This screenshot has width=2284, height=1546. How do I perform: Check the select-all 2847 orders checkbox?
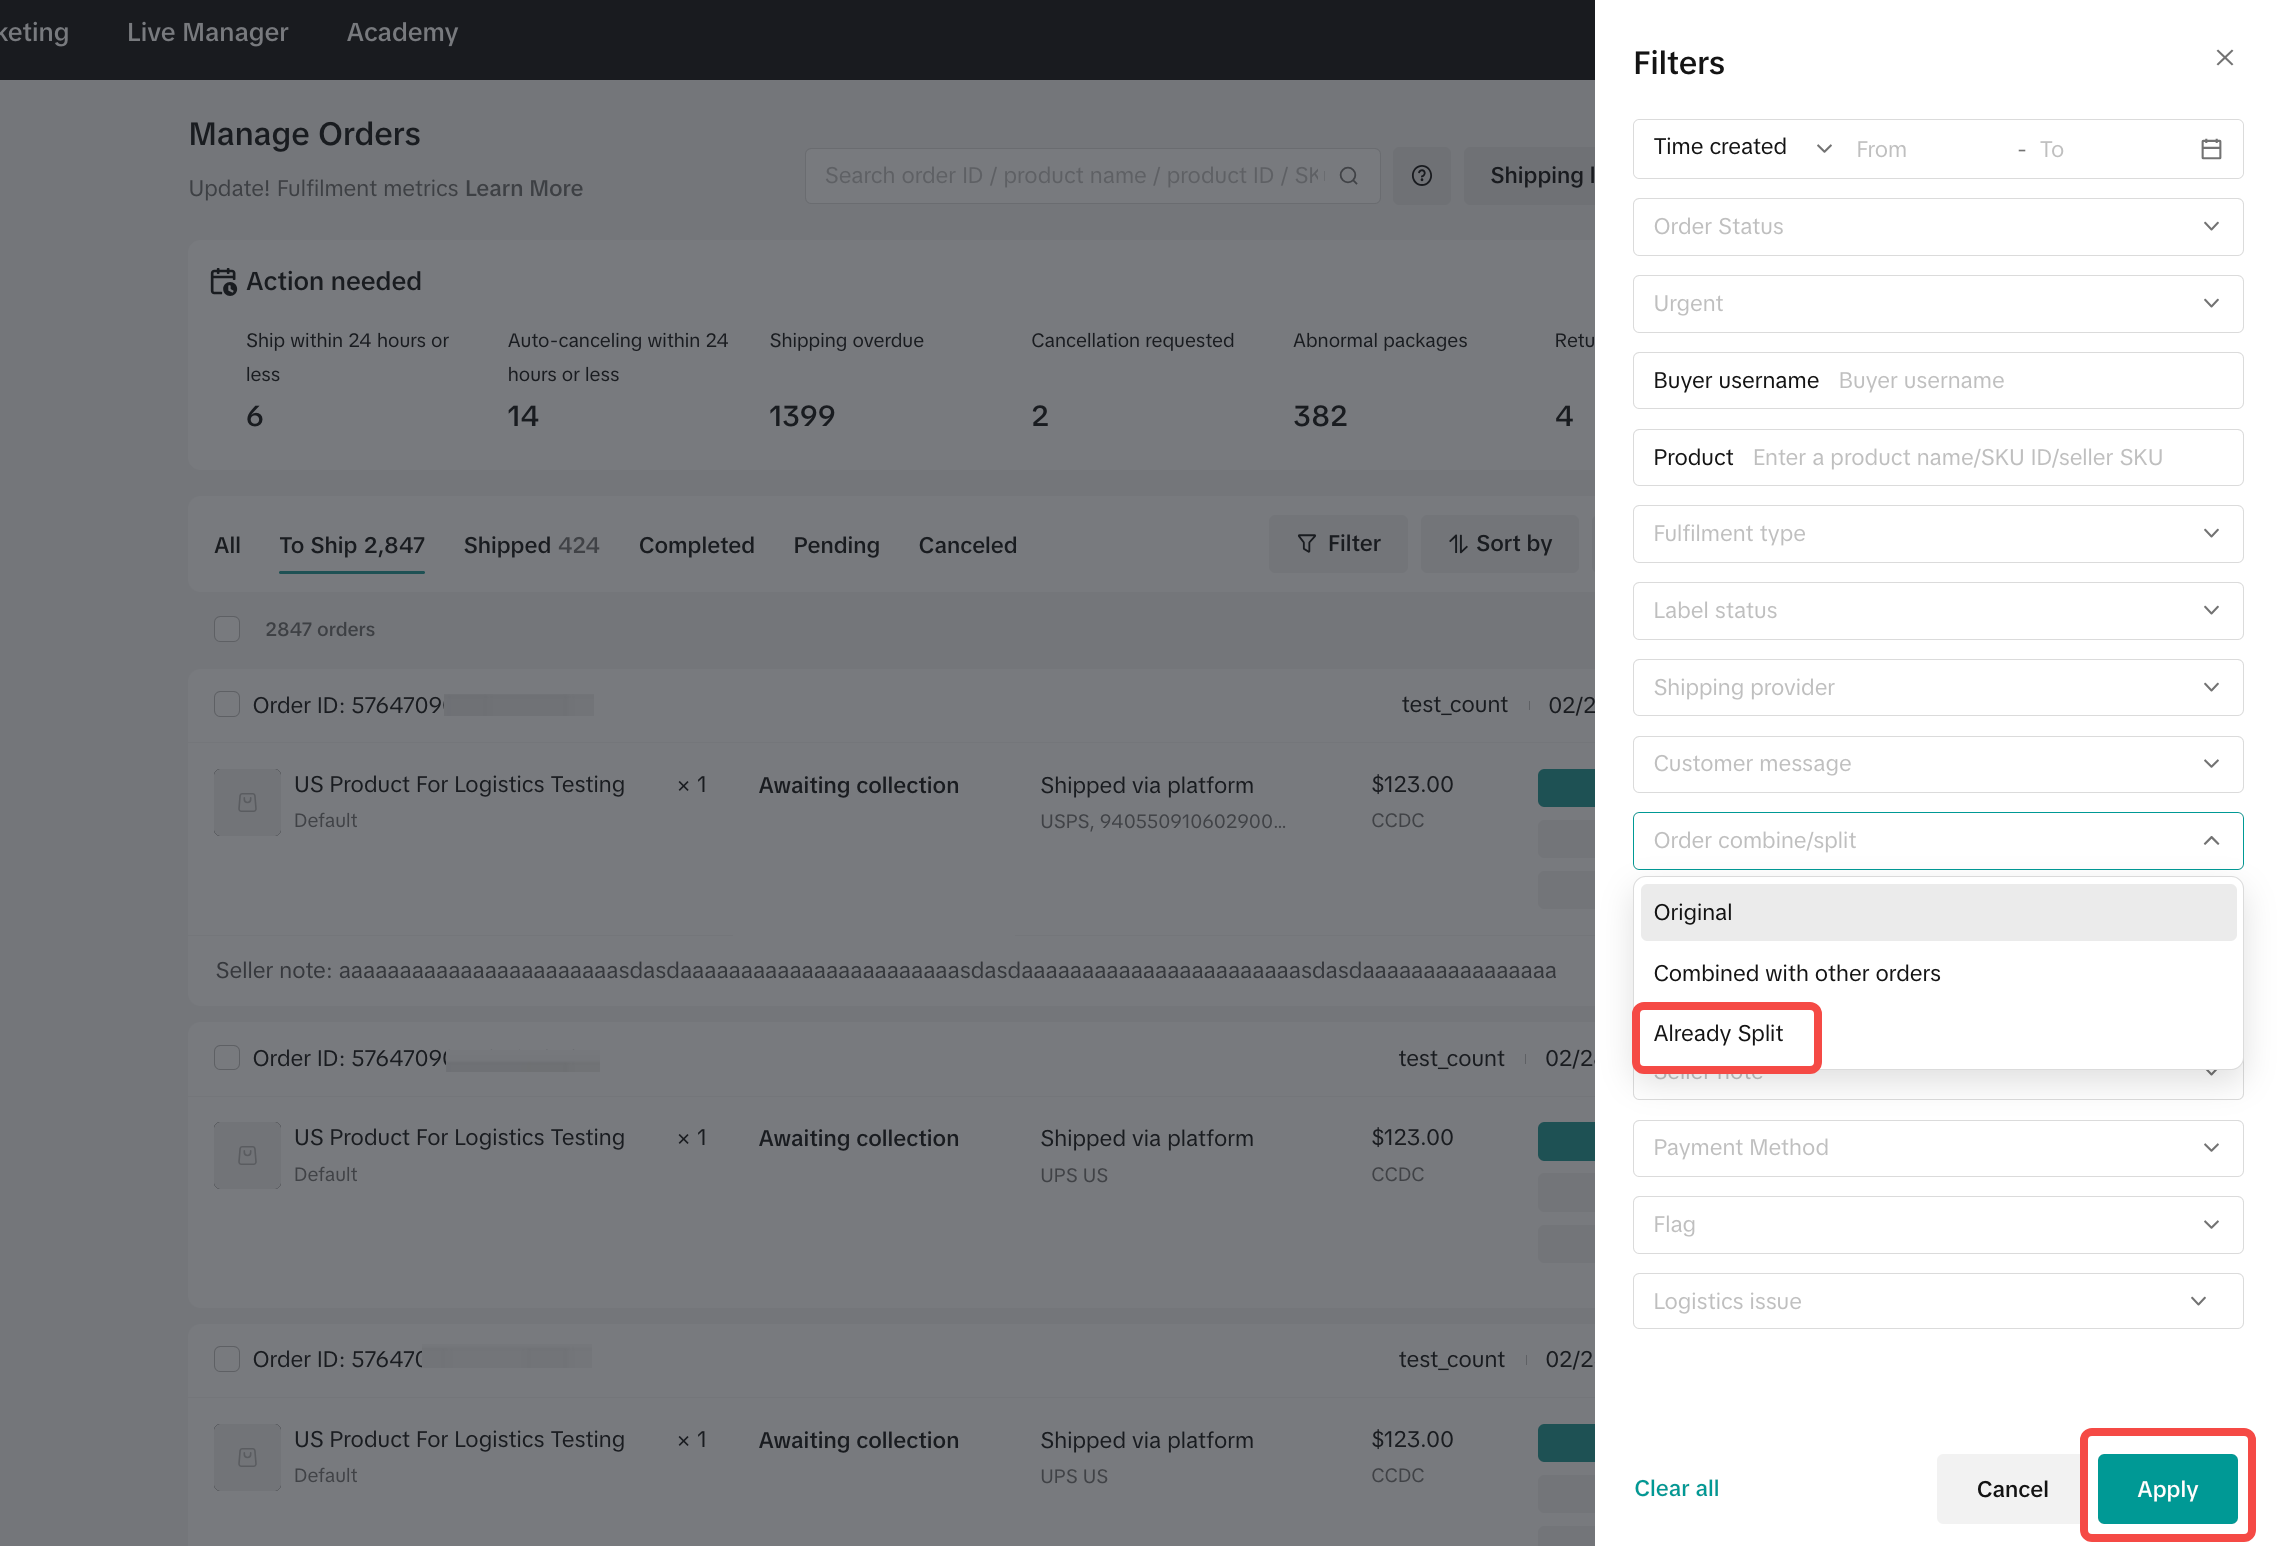[227, 629]
